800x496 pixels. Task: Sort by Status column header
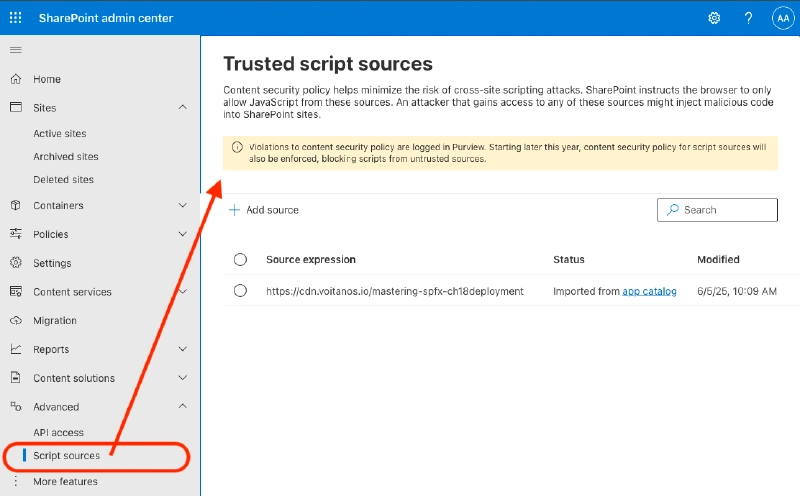[x=569, y=259]
